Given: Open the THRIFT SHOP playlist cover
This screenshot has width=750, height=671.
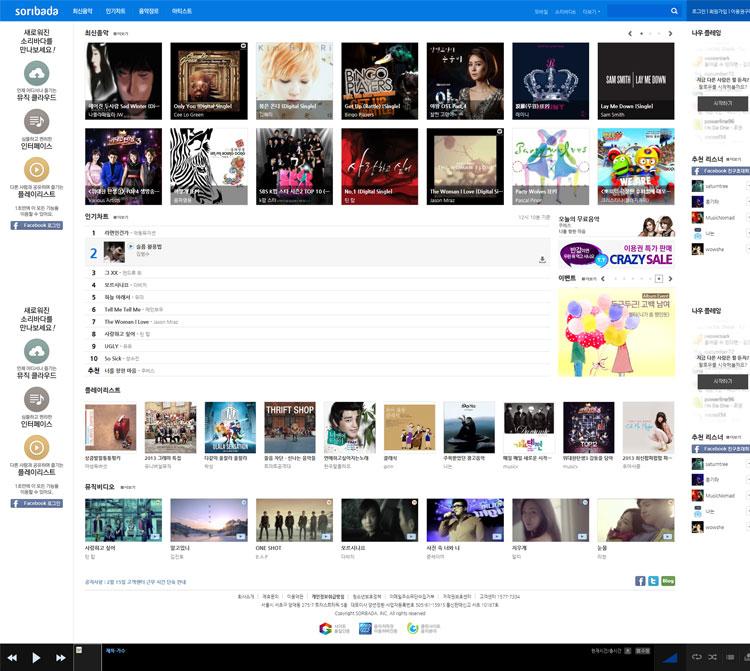Looking at the screenshot, I should click(x=290, y=427).
